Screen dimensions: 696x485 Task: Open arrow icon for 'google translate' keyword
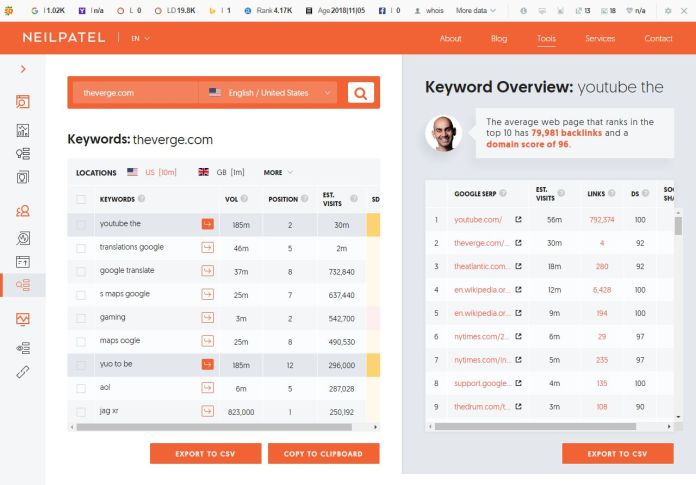pos(207,271)
